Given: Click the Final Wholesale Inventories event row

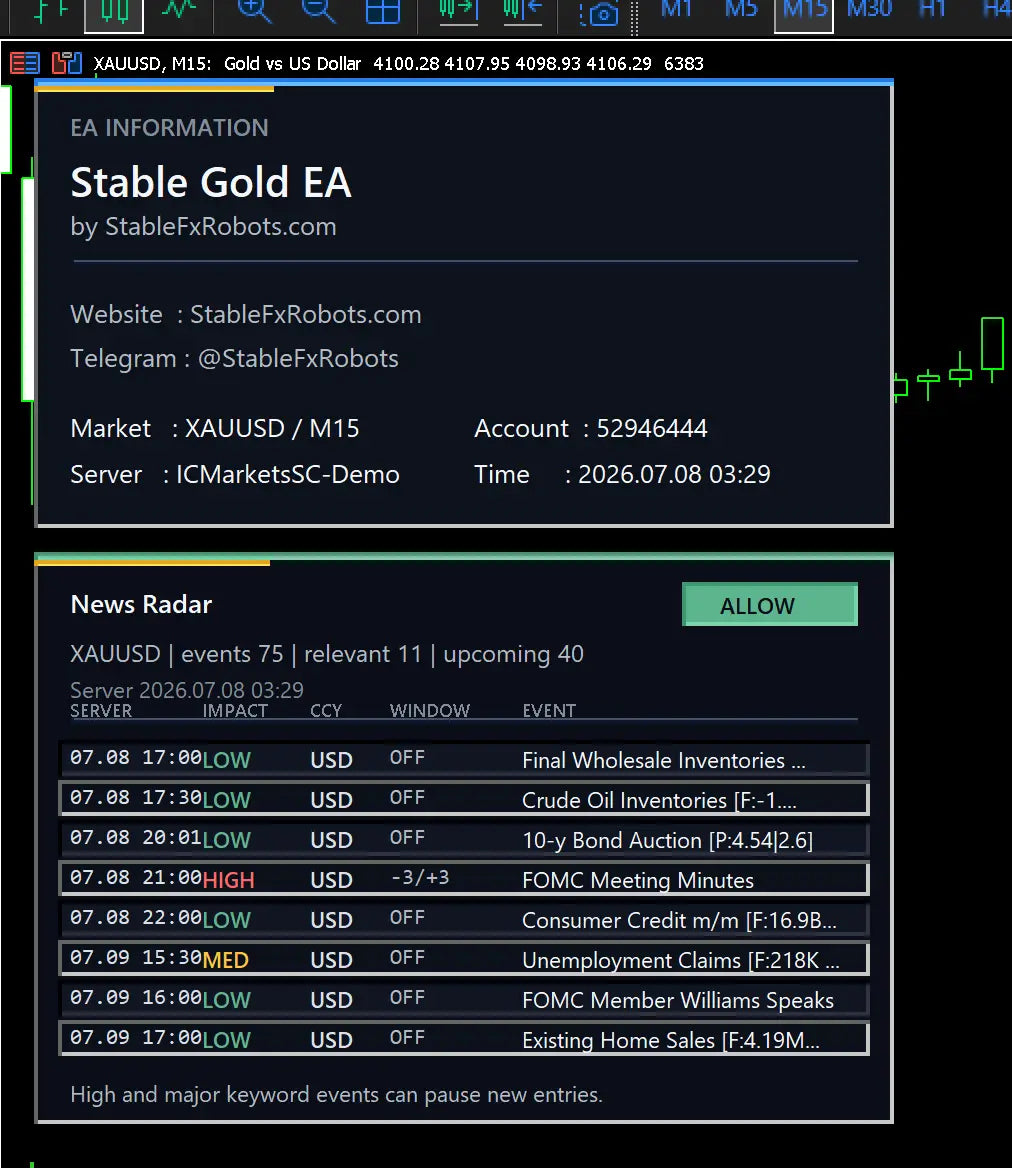Looking at the screenshot, I should [464, 760].
